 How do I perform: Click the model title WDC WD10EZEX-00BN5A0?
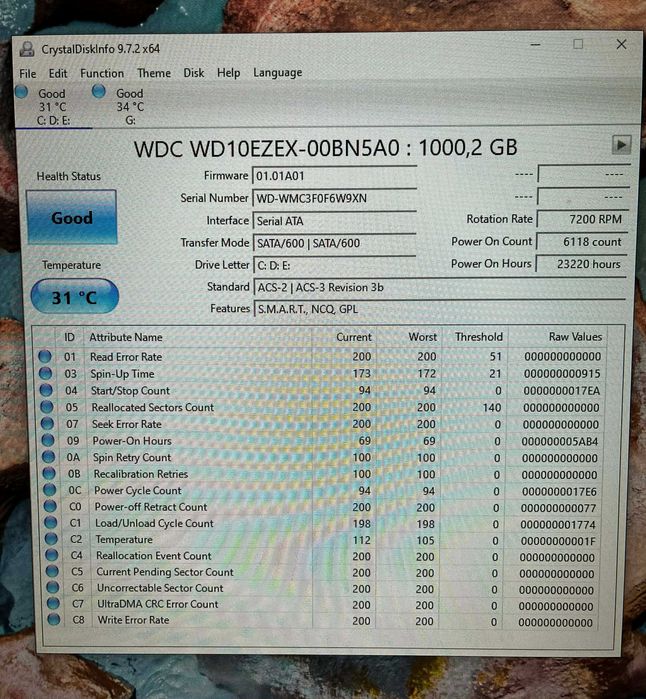point(266,148)
